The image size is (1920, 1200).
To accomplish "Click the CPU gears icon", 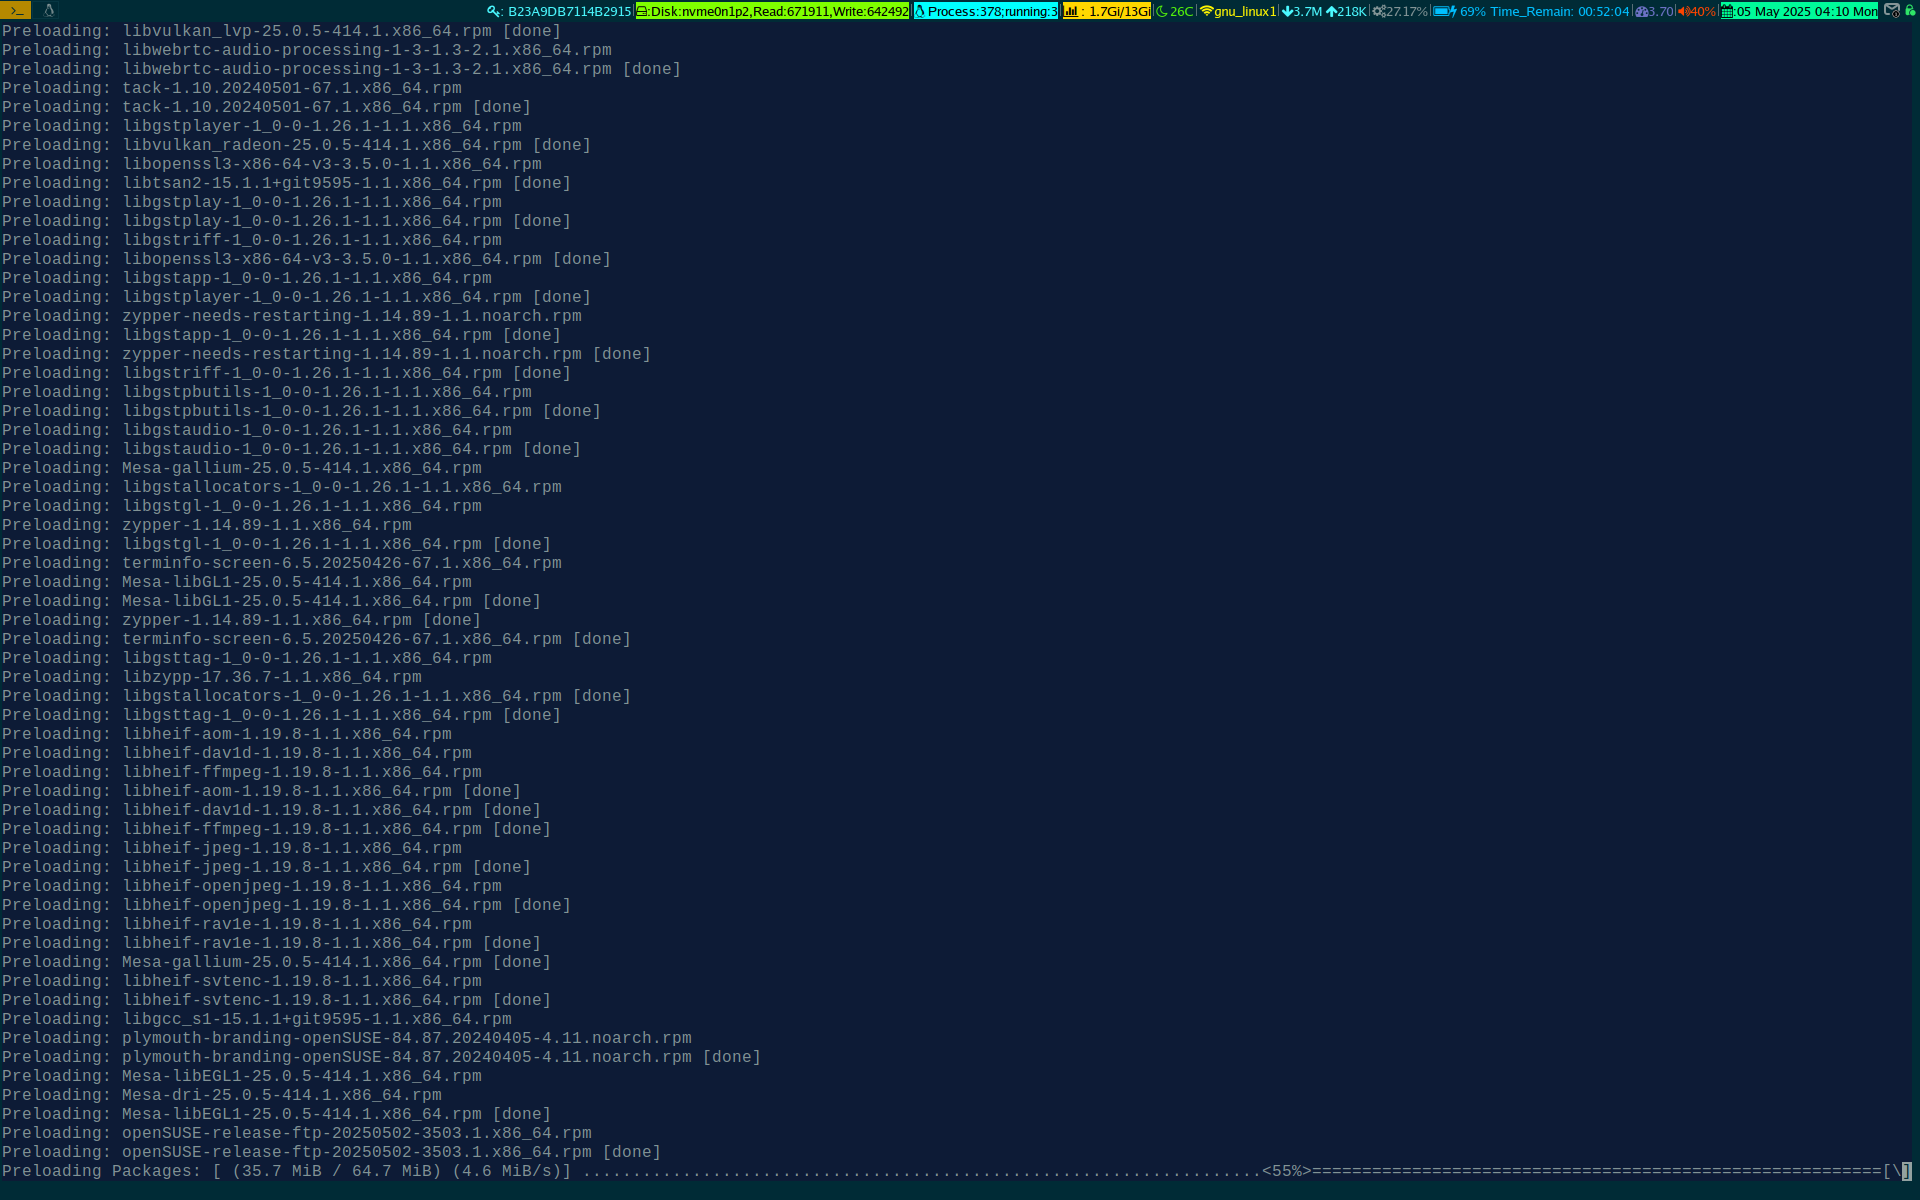I will click(1379, 11).
